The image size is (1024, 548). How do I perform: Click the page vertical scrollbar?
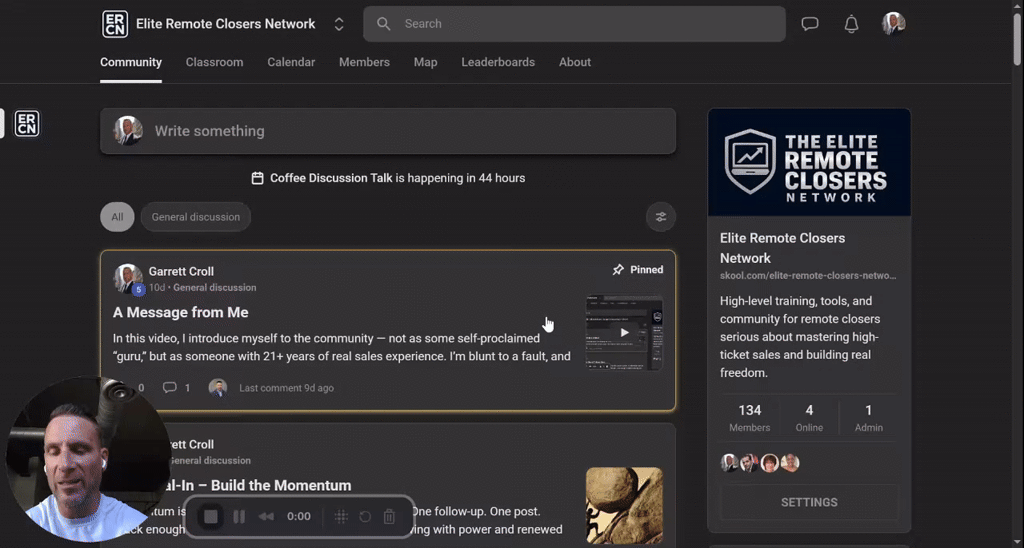(1017, 39)
